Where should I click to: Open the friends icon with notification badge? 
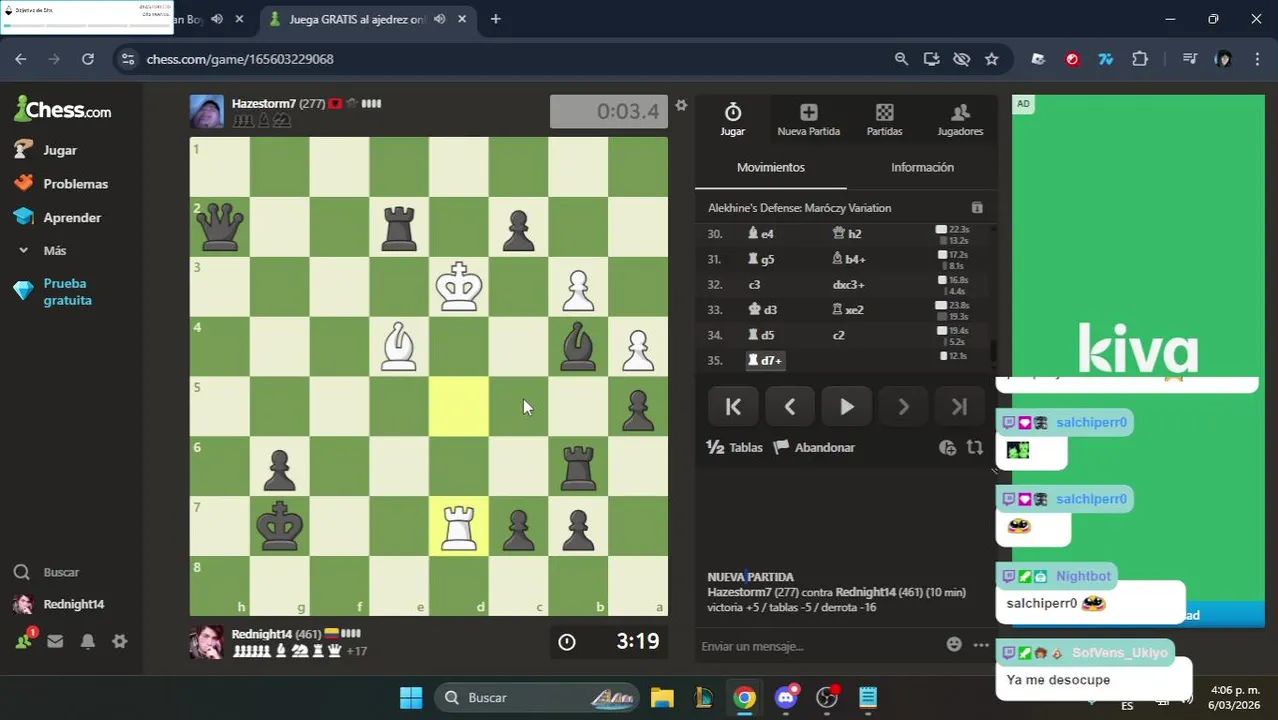tap(24, 640)
